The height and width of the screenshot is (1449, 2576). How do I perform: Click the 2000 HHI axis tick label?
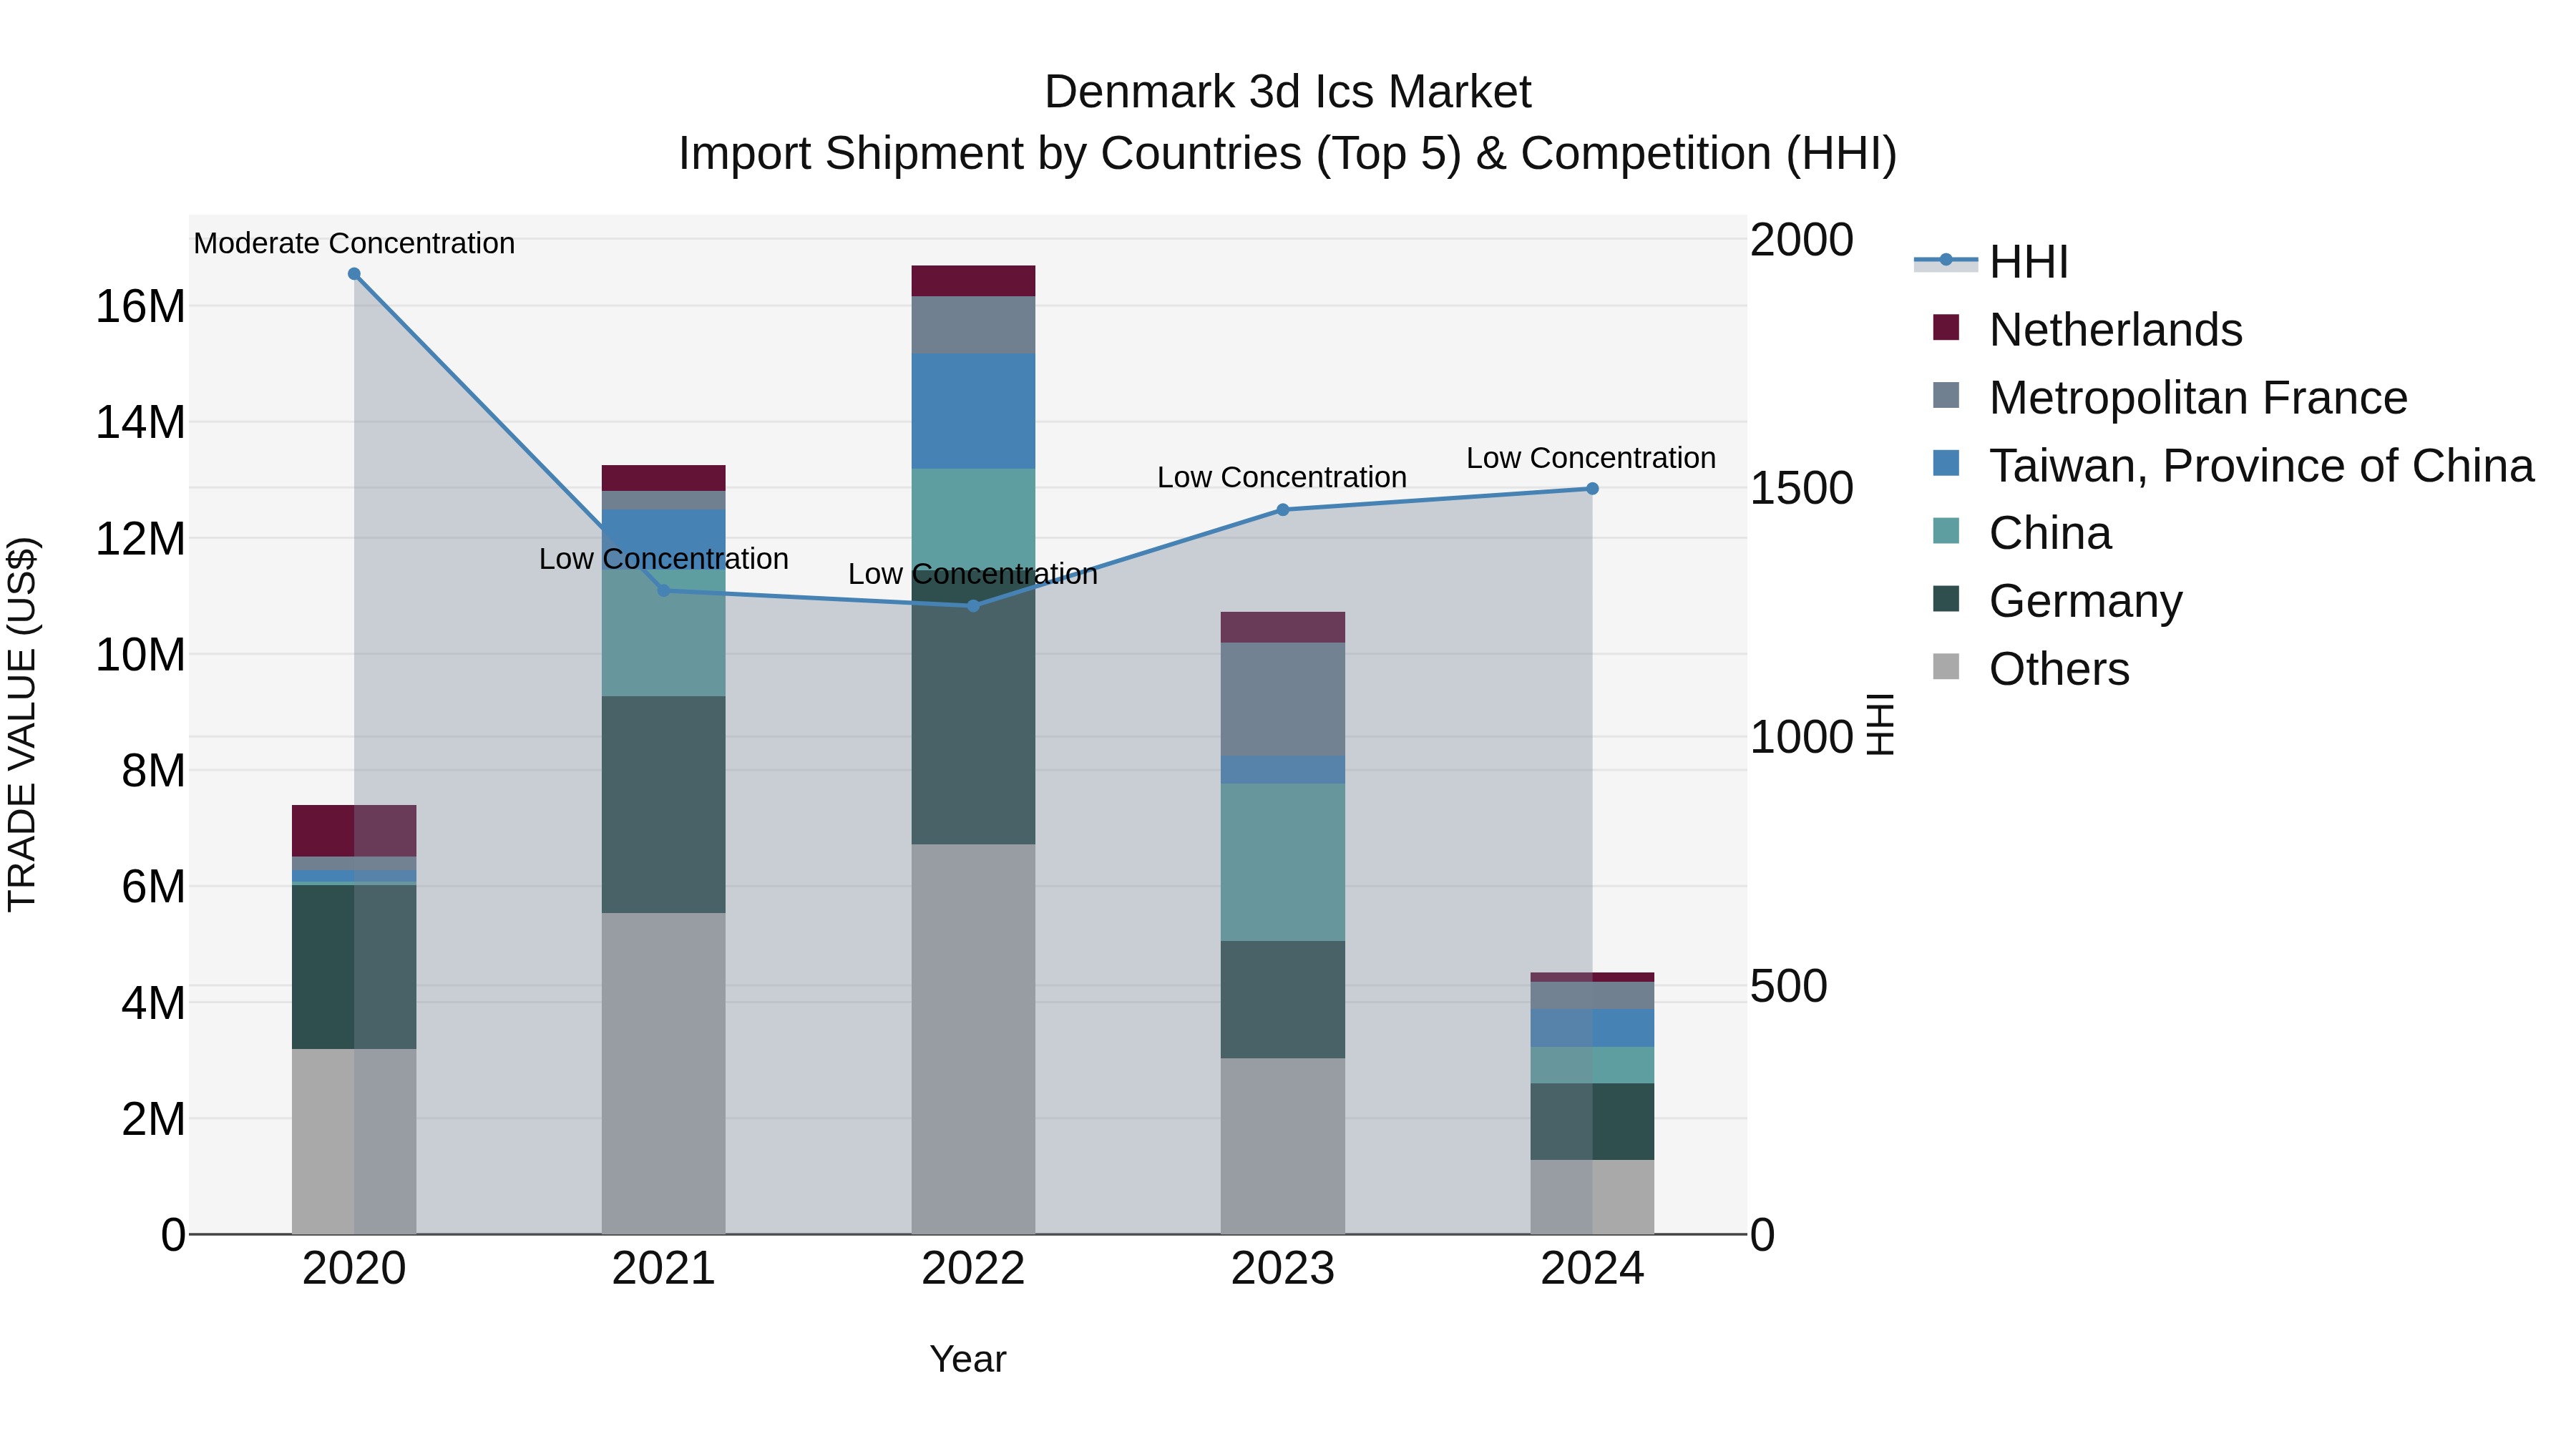1802,240
